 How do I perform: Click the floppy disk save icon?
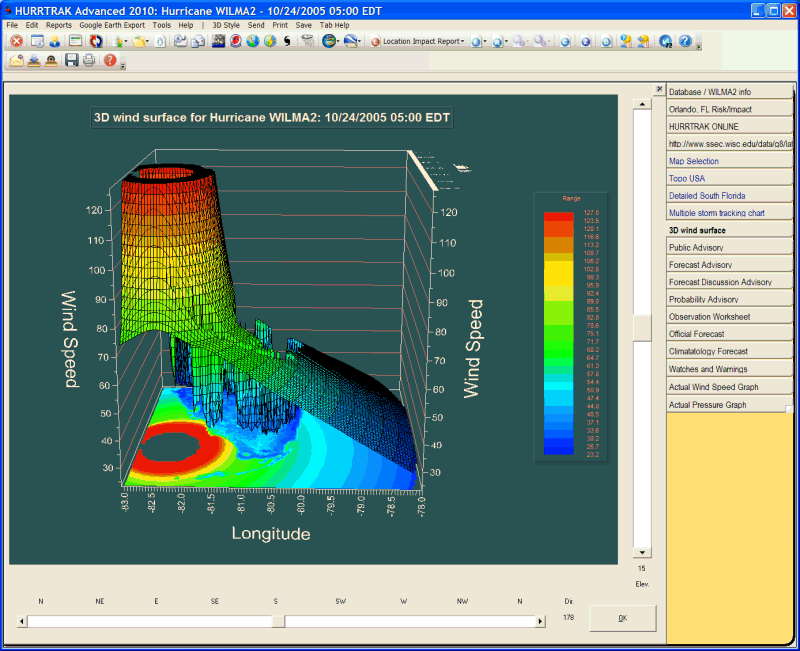(x=71, y=61)
